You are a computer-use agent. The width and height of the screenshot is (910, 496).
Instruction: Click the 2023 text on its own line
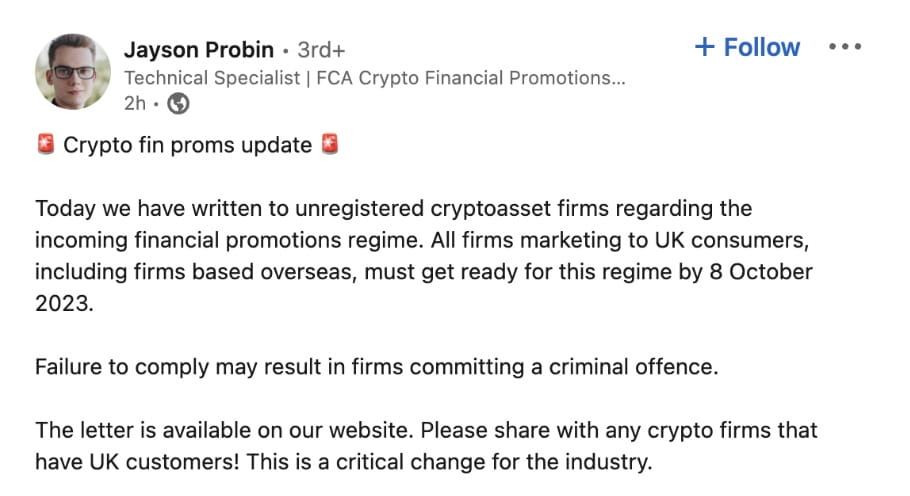point(63,303)
